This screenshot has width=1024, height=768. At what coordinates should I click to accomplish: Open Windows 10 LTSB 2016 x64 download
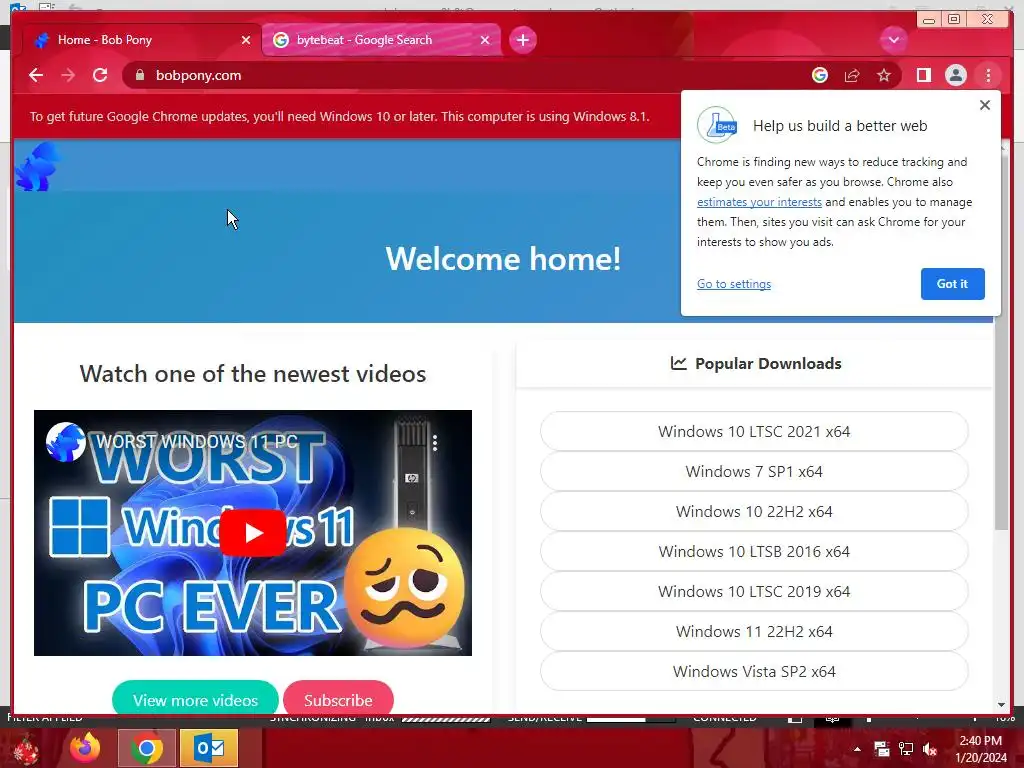pyautogui.click(x=754, y=551)
